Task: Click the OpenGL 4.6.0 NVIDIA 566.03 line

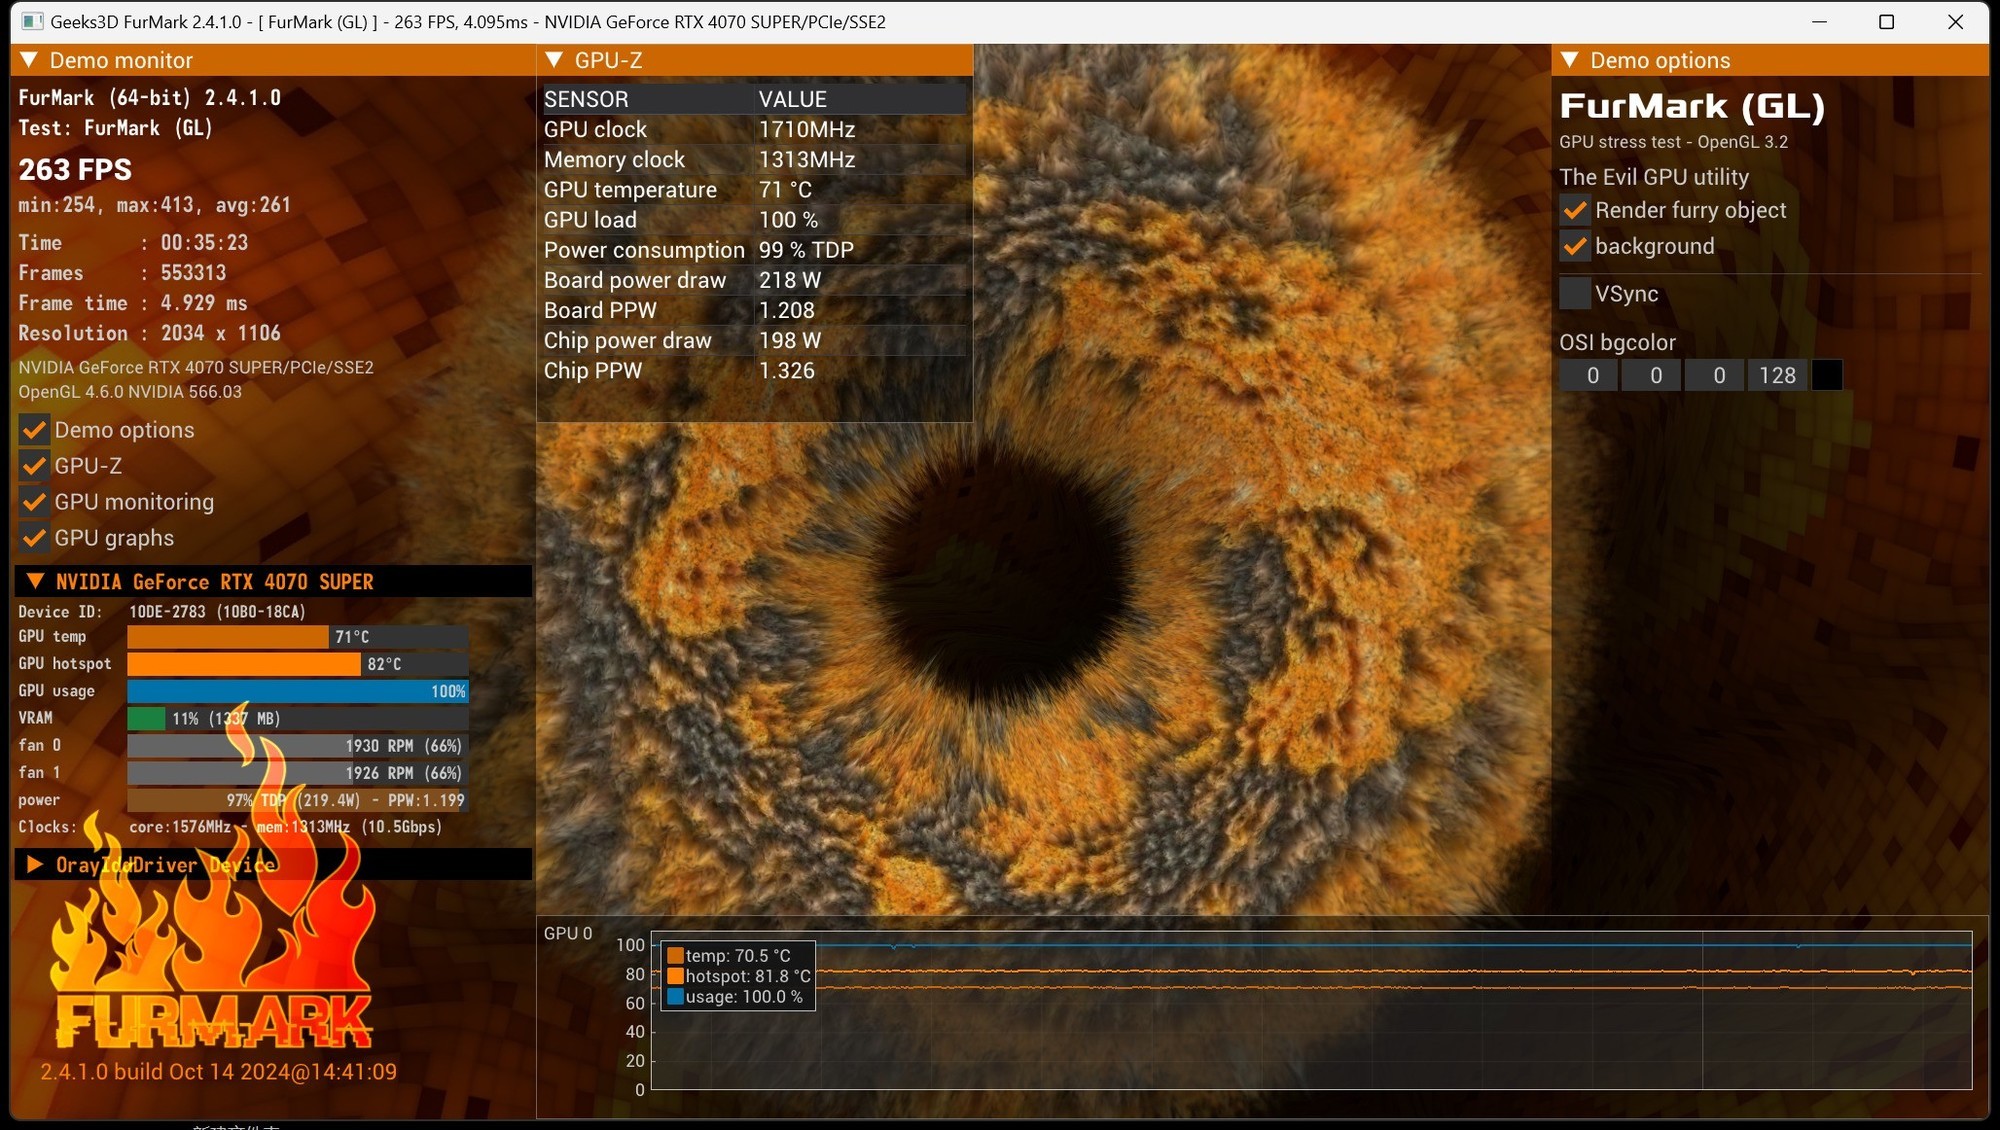Action: (130, 392)
